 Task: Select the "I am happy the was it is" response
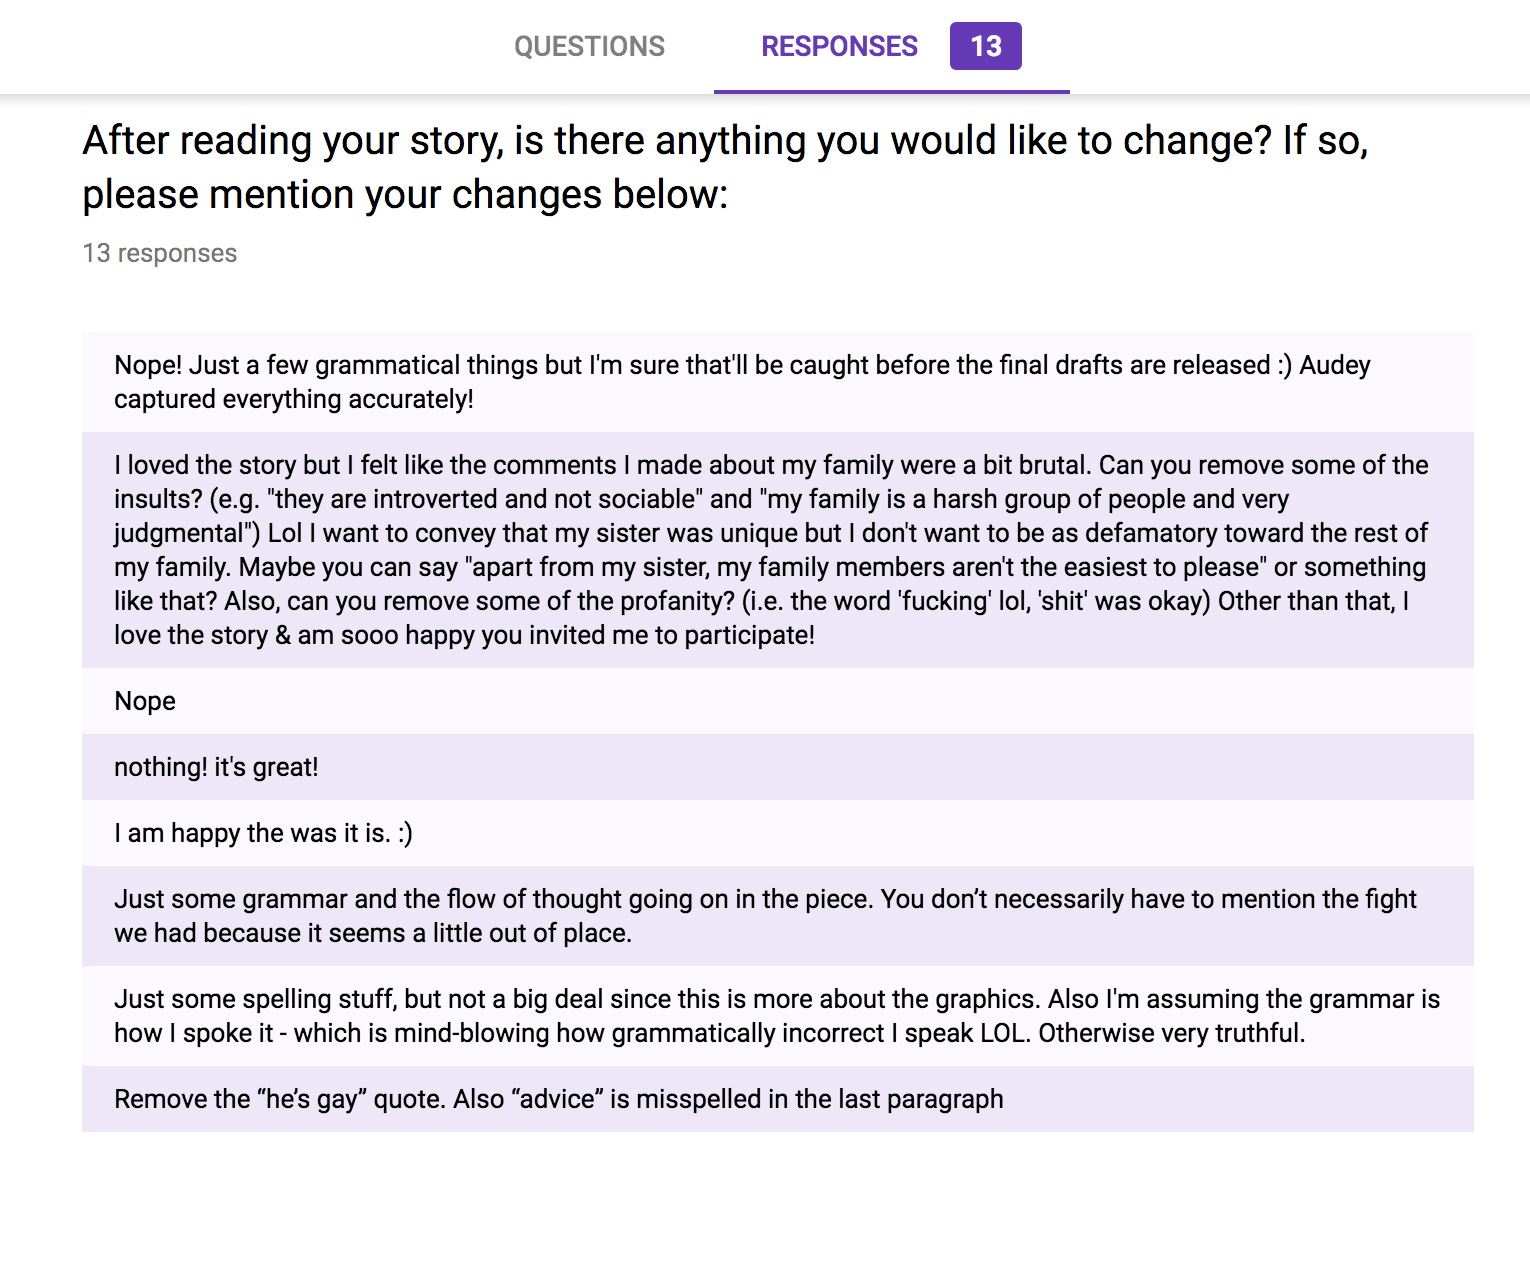click(263, 833)
